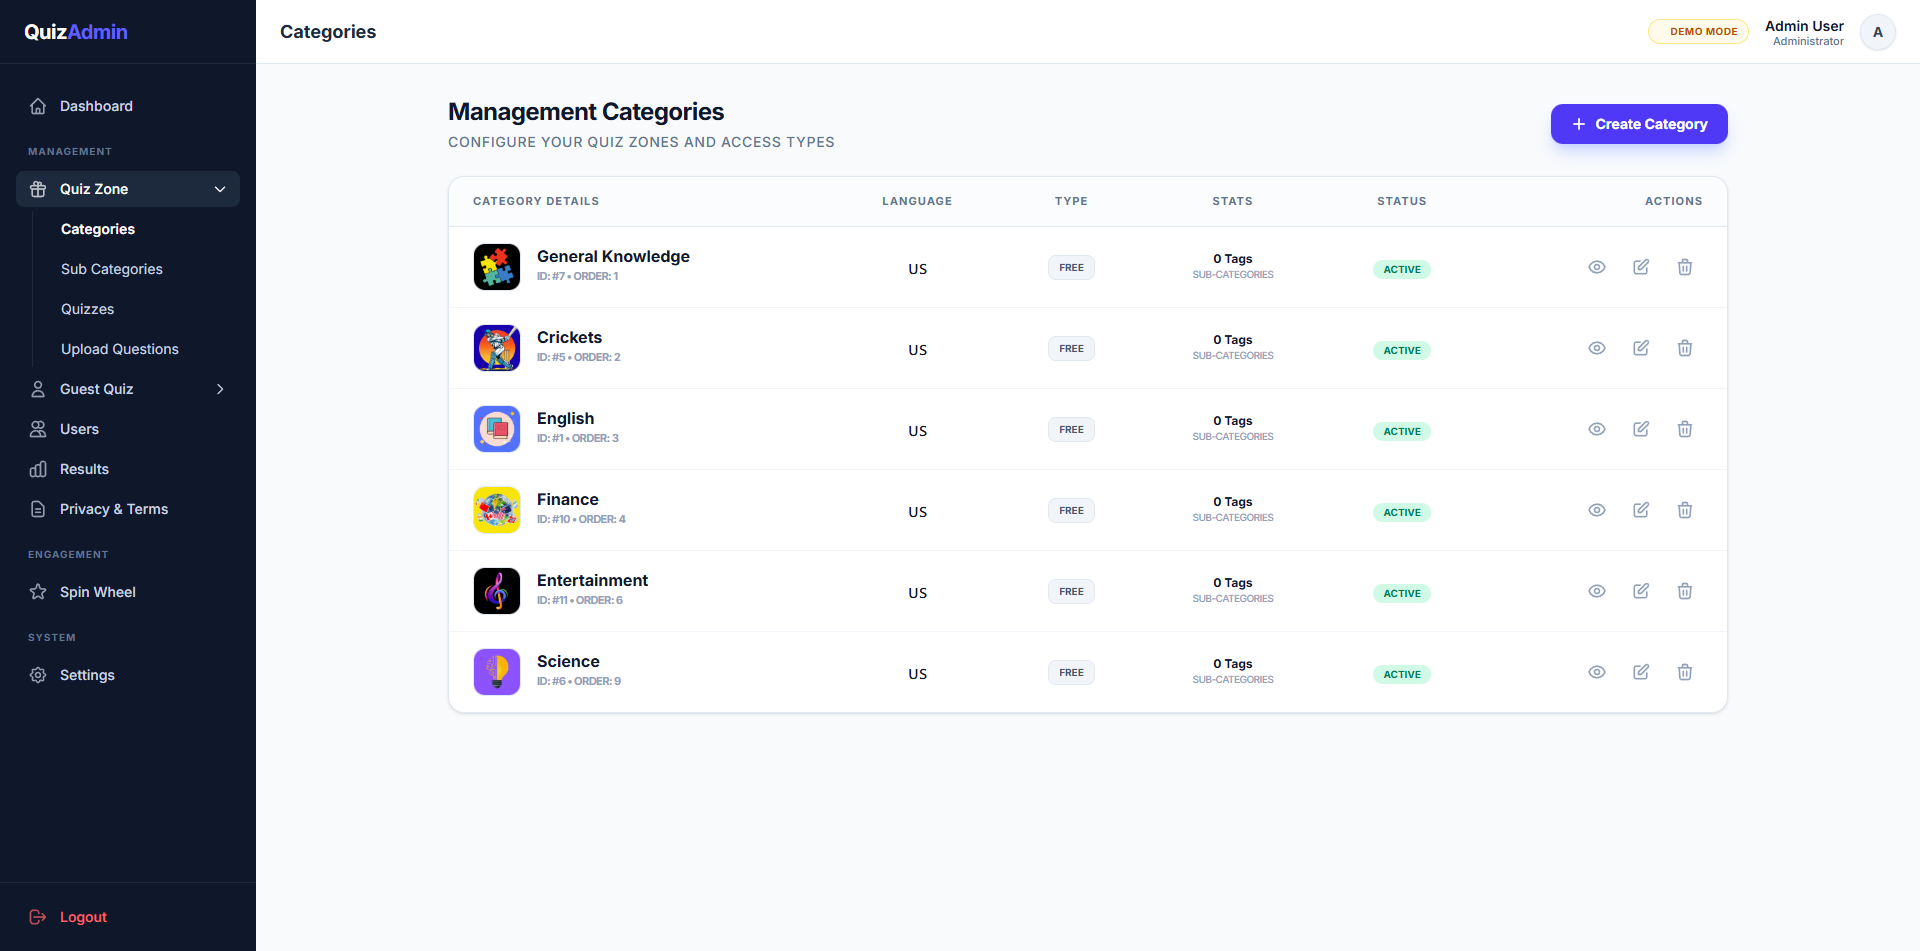Select the Dashboard icon in sidebar
The width and height of the screenshot is (1920, 951).
point(38,106)
